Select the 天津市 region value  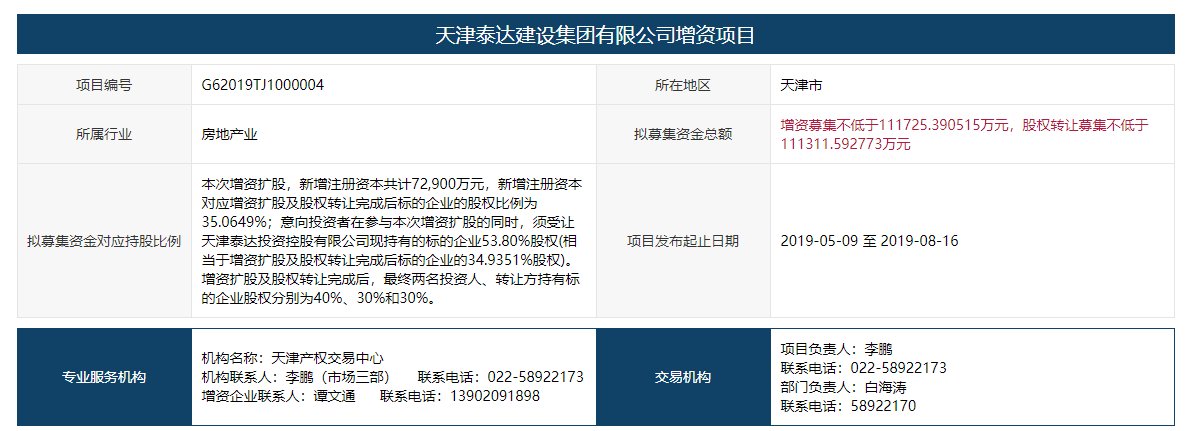pos(801,85)
